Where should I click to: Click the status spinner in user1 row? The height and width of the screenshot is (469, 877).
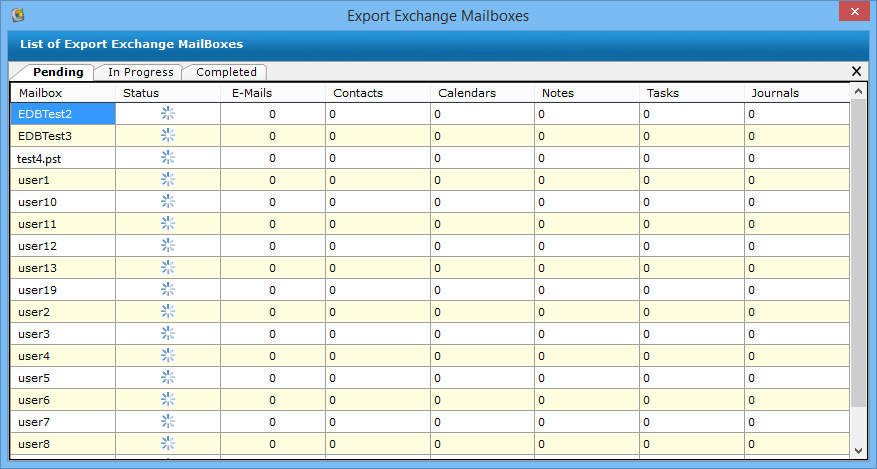pos(168,179)
